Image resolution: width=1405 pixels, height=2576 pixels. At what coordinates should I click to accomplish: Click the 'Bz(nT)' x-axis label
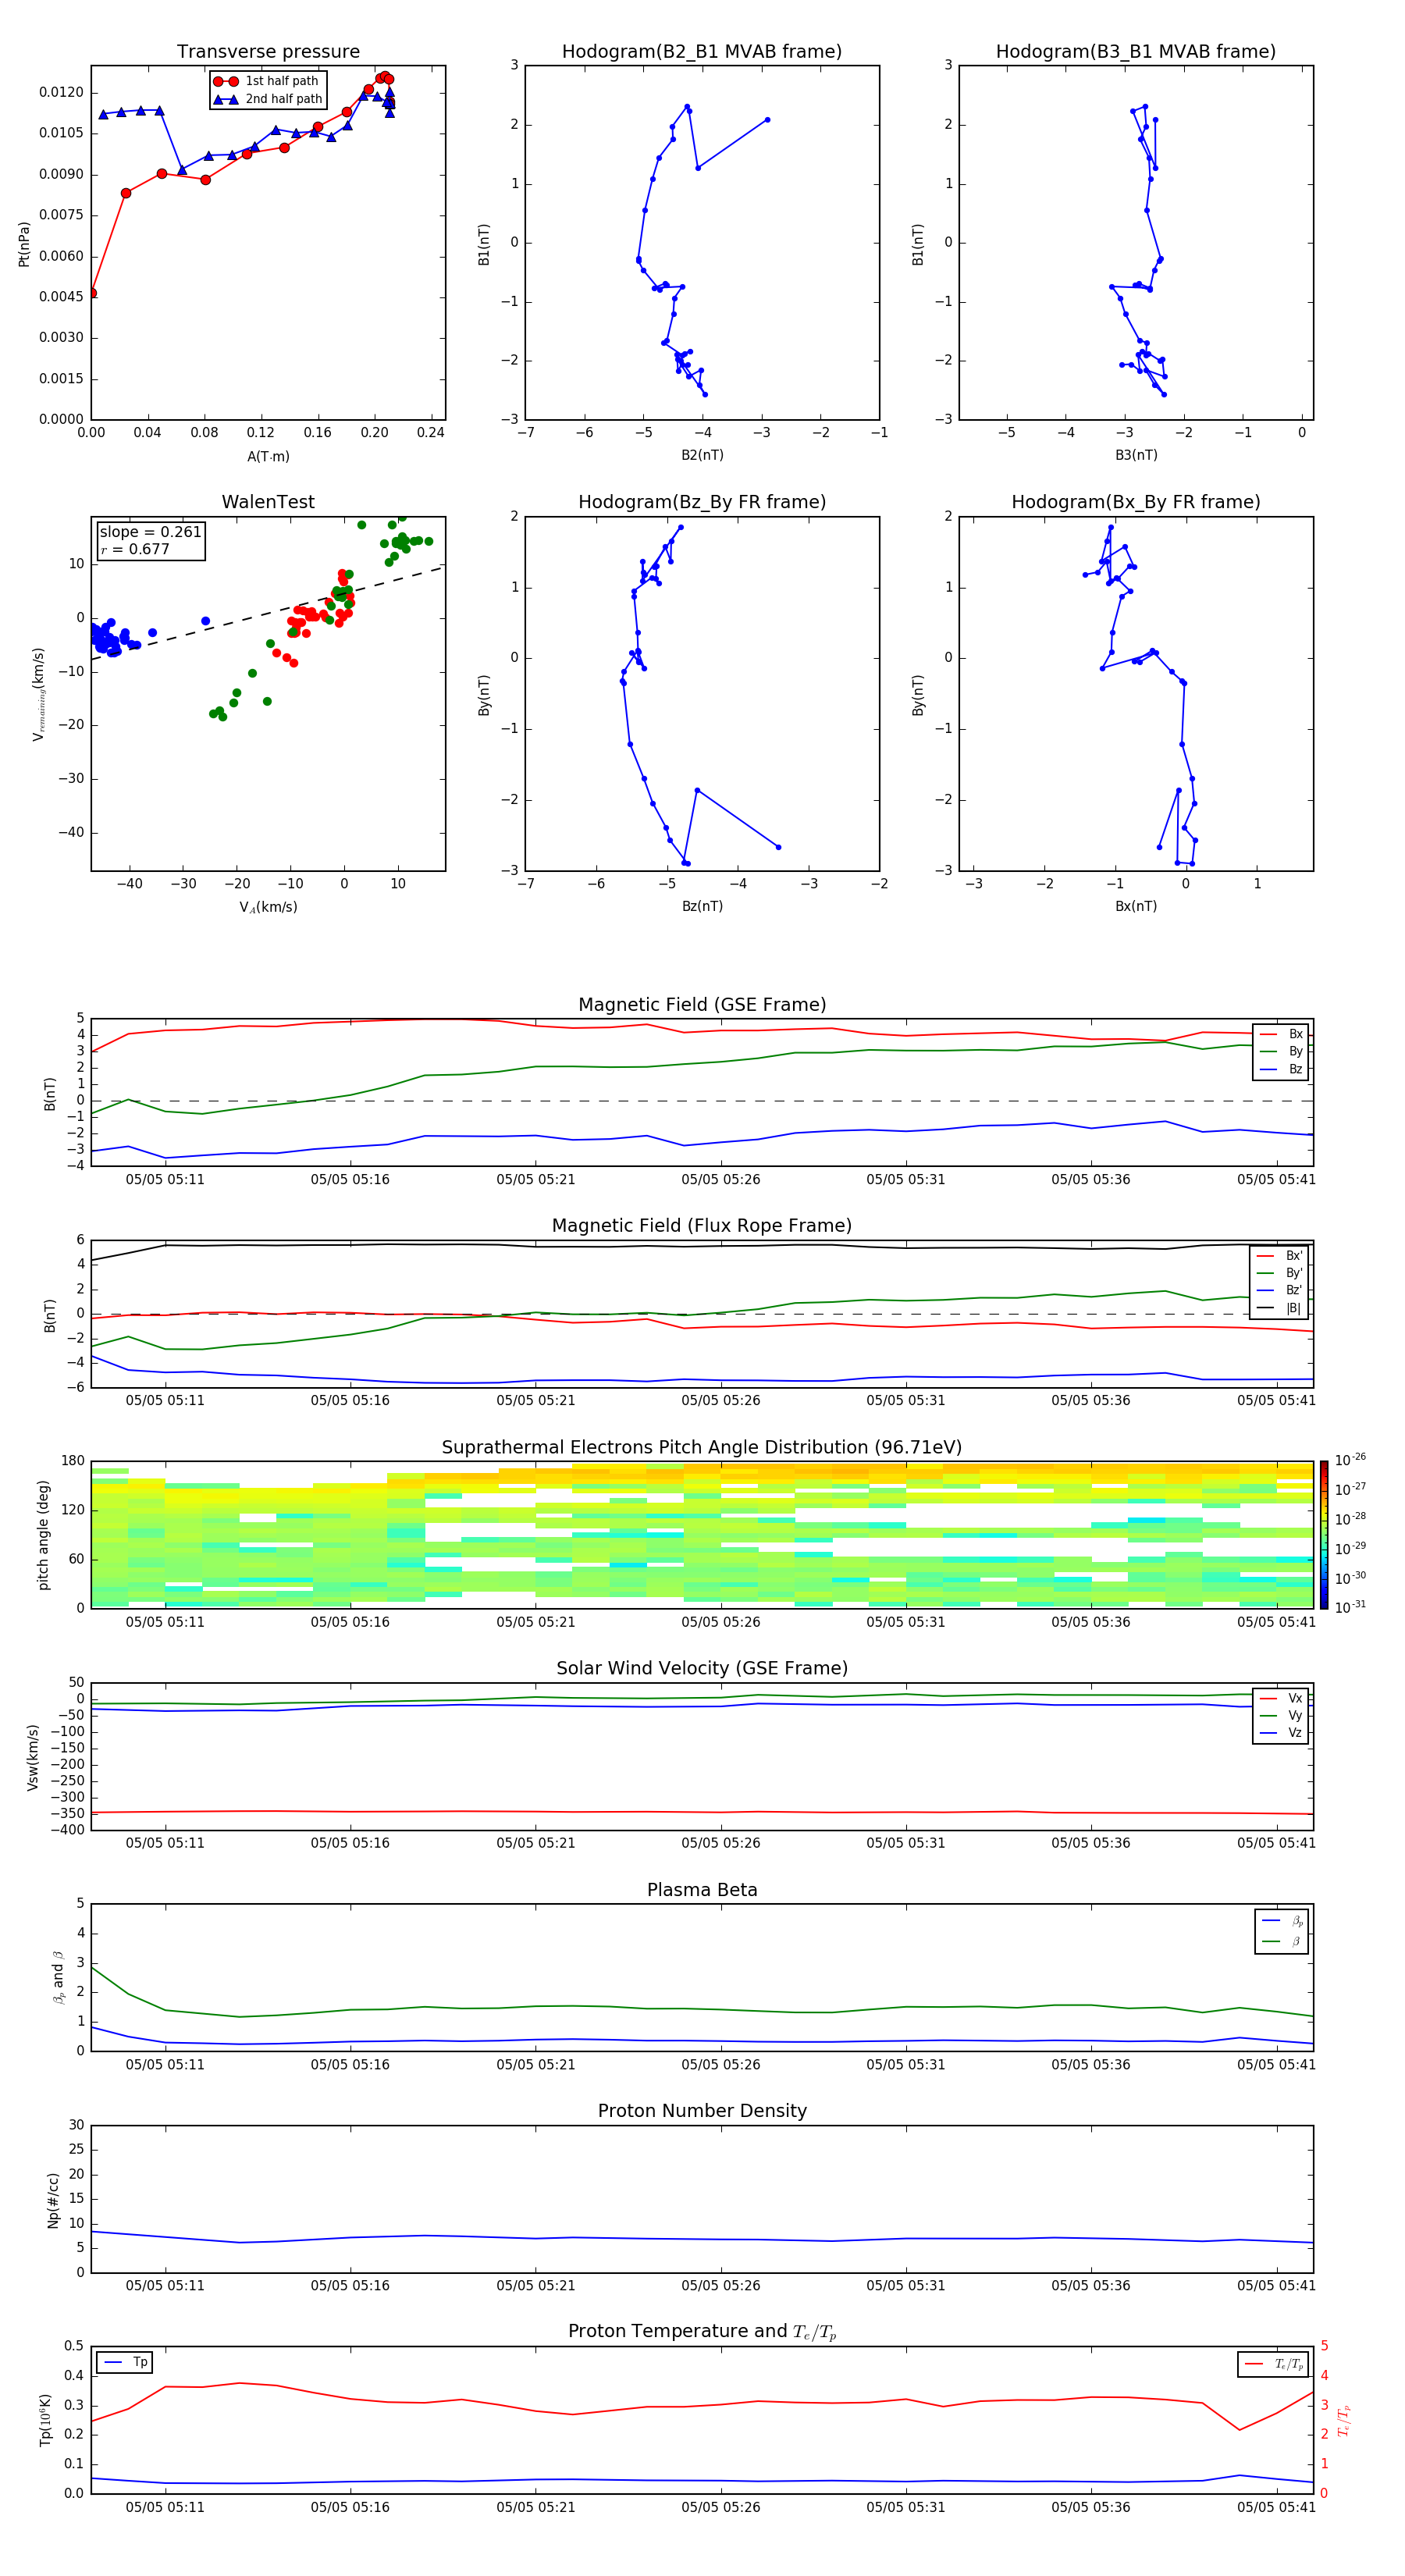click(702, 906)
